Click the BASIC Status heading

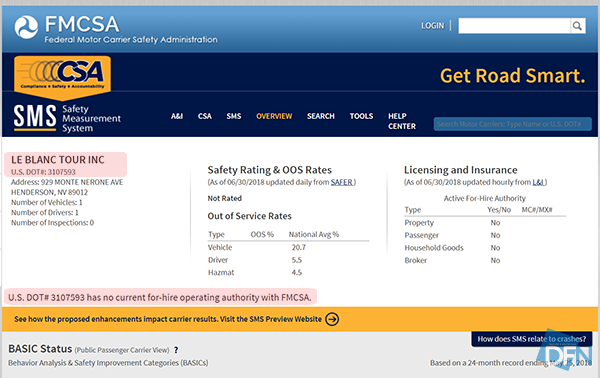point(40,349)
